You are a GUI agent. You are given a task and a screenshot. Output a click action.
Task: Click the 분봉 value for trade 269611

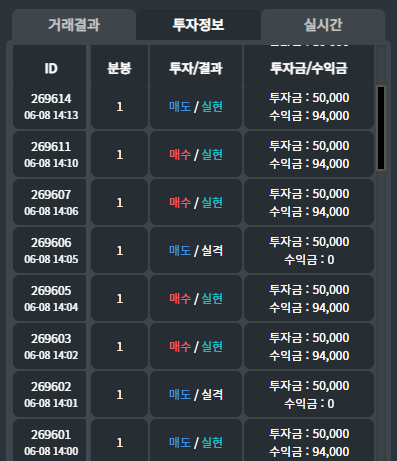point(119,155)
